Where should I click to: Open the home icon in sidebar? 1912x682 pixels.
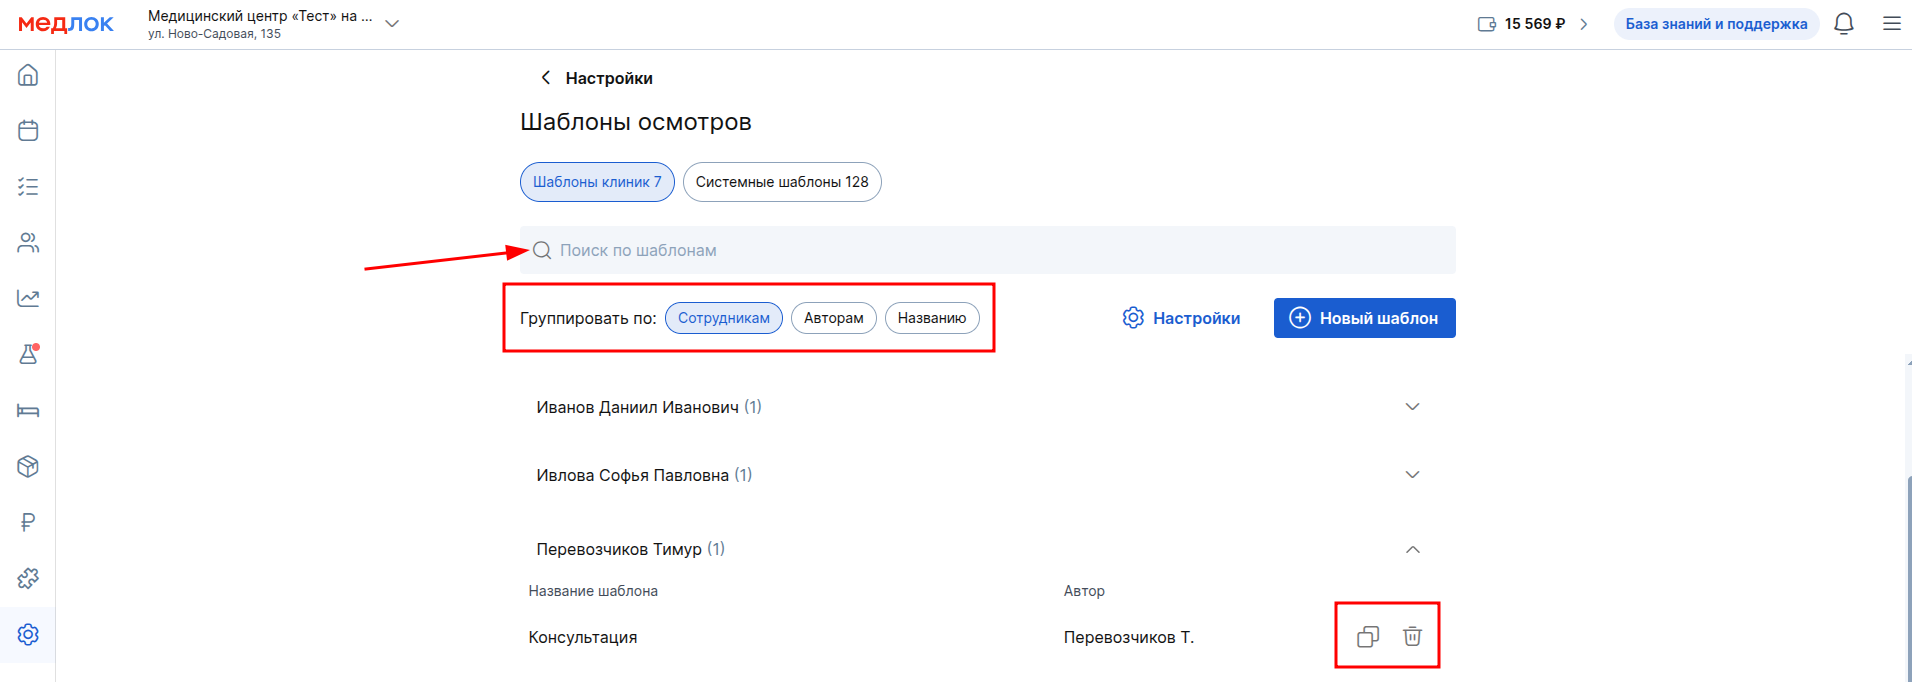click(28, 75)
